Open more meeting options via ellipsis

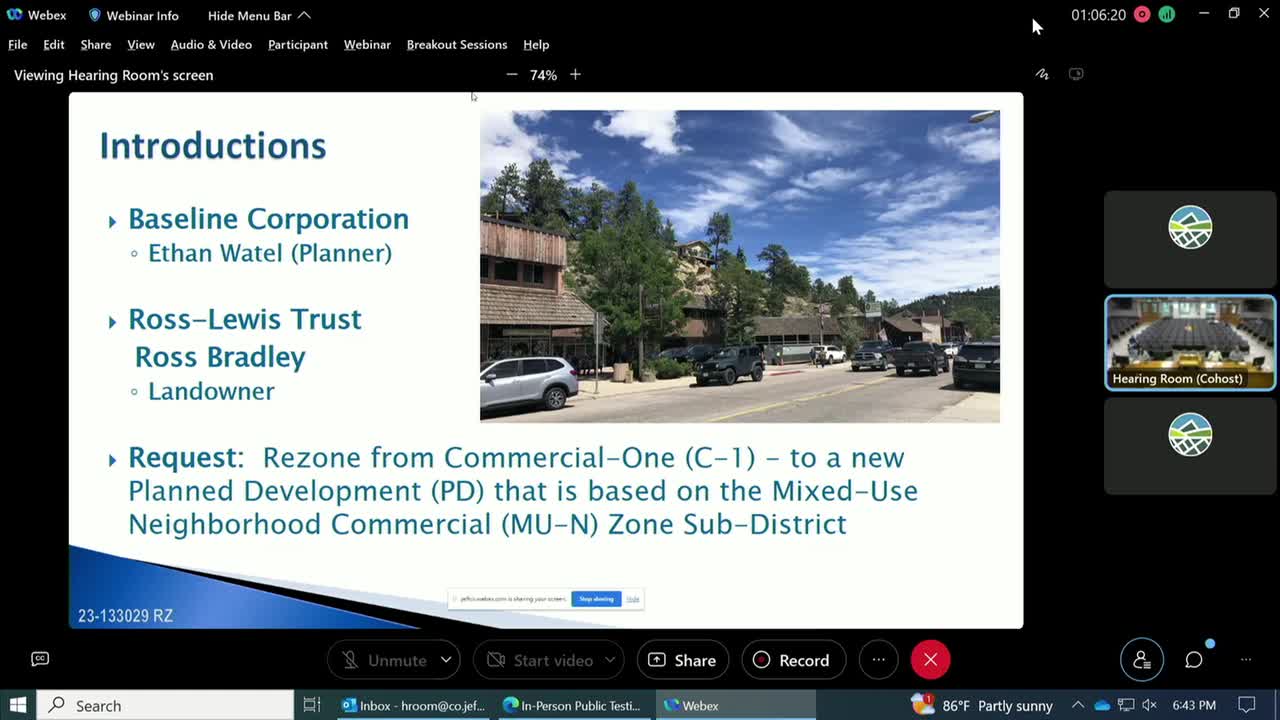pos(878,659)
